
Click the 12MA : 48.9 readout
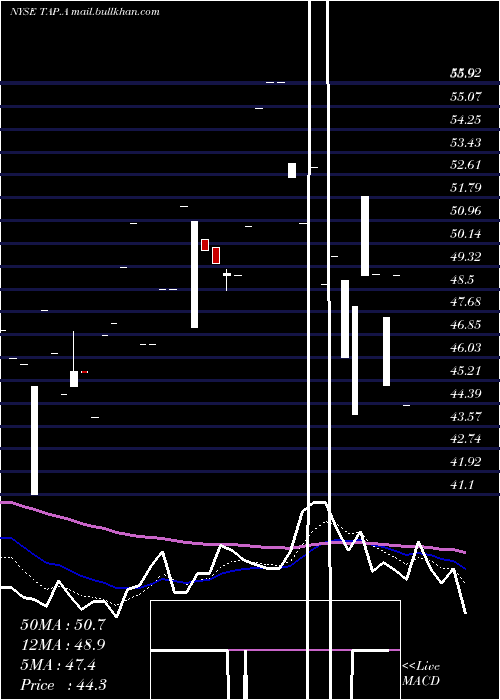point(63,645)
